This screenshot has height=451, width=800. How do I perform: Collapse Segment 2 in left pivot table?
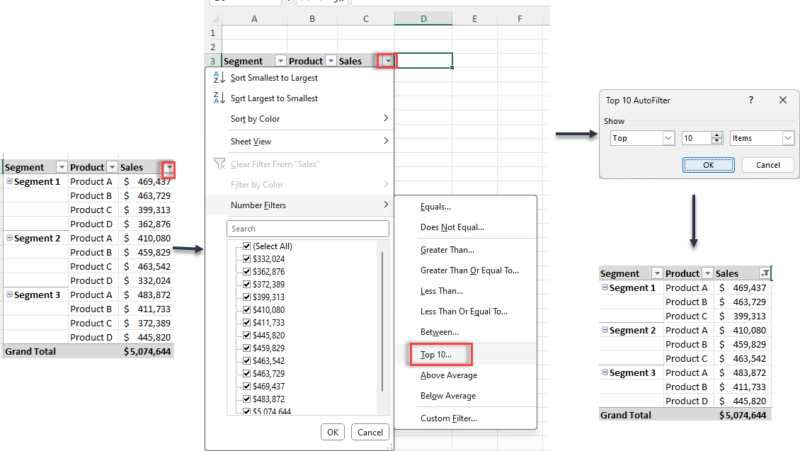[x=9, y=238]
